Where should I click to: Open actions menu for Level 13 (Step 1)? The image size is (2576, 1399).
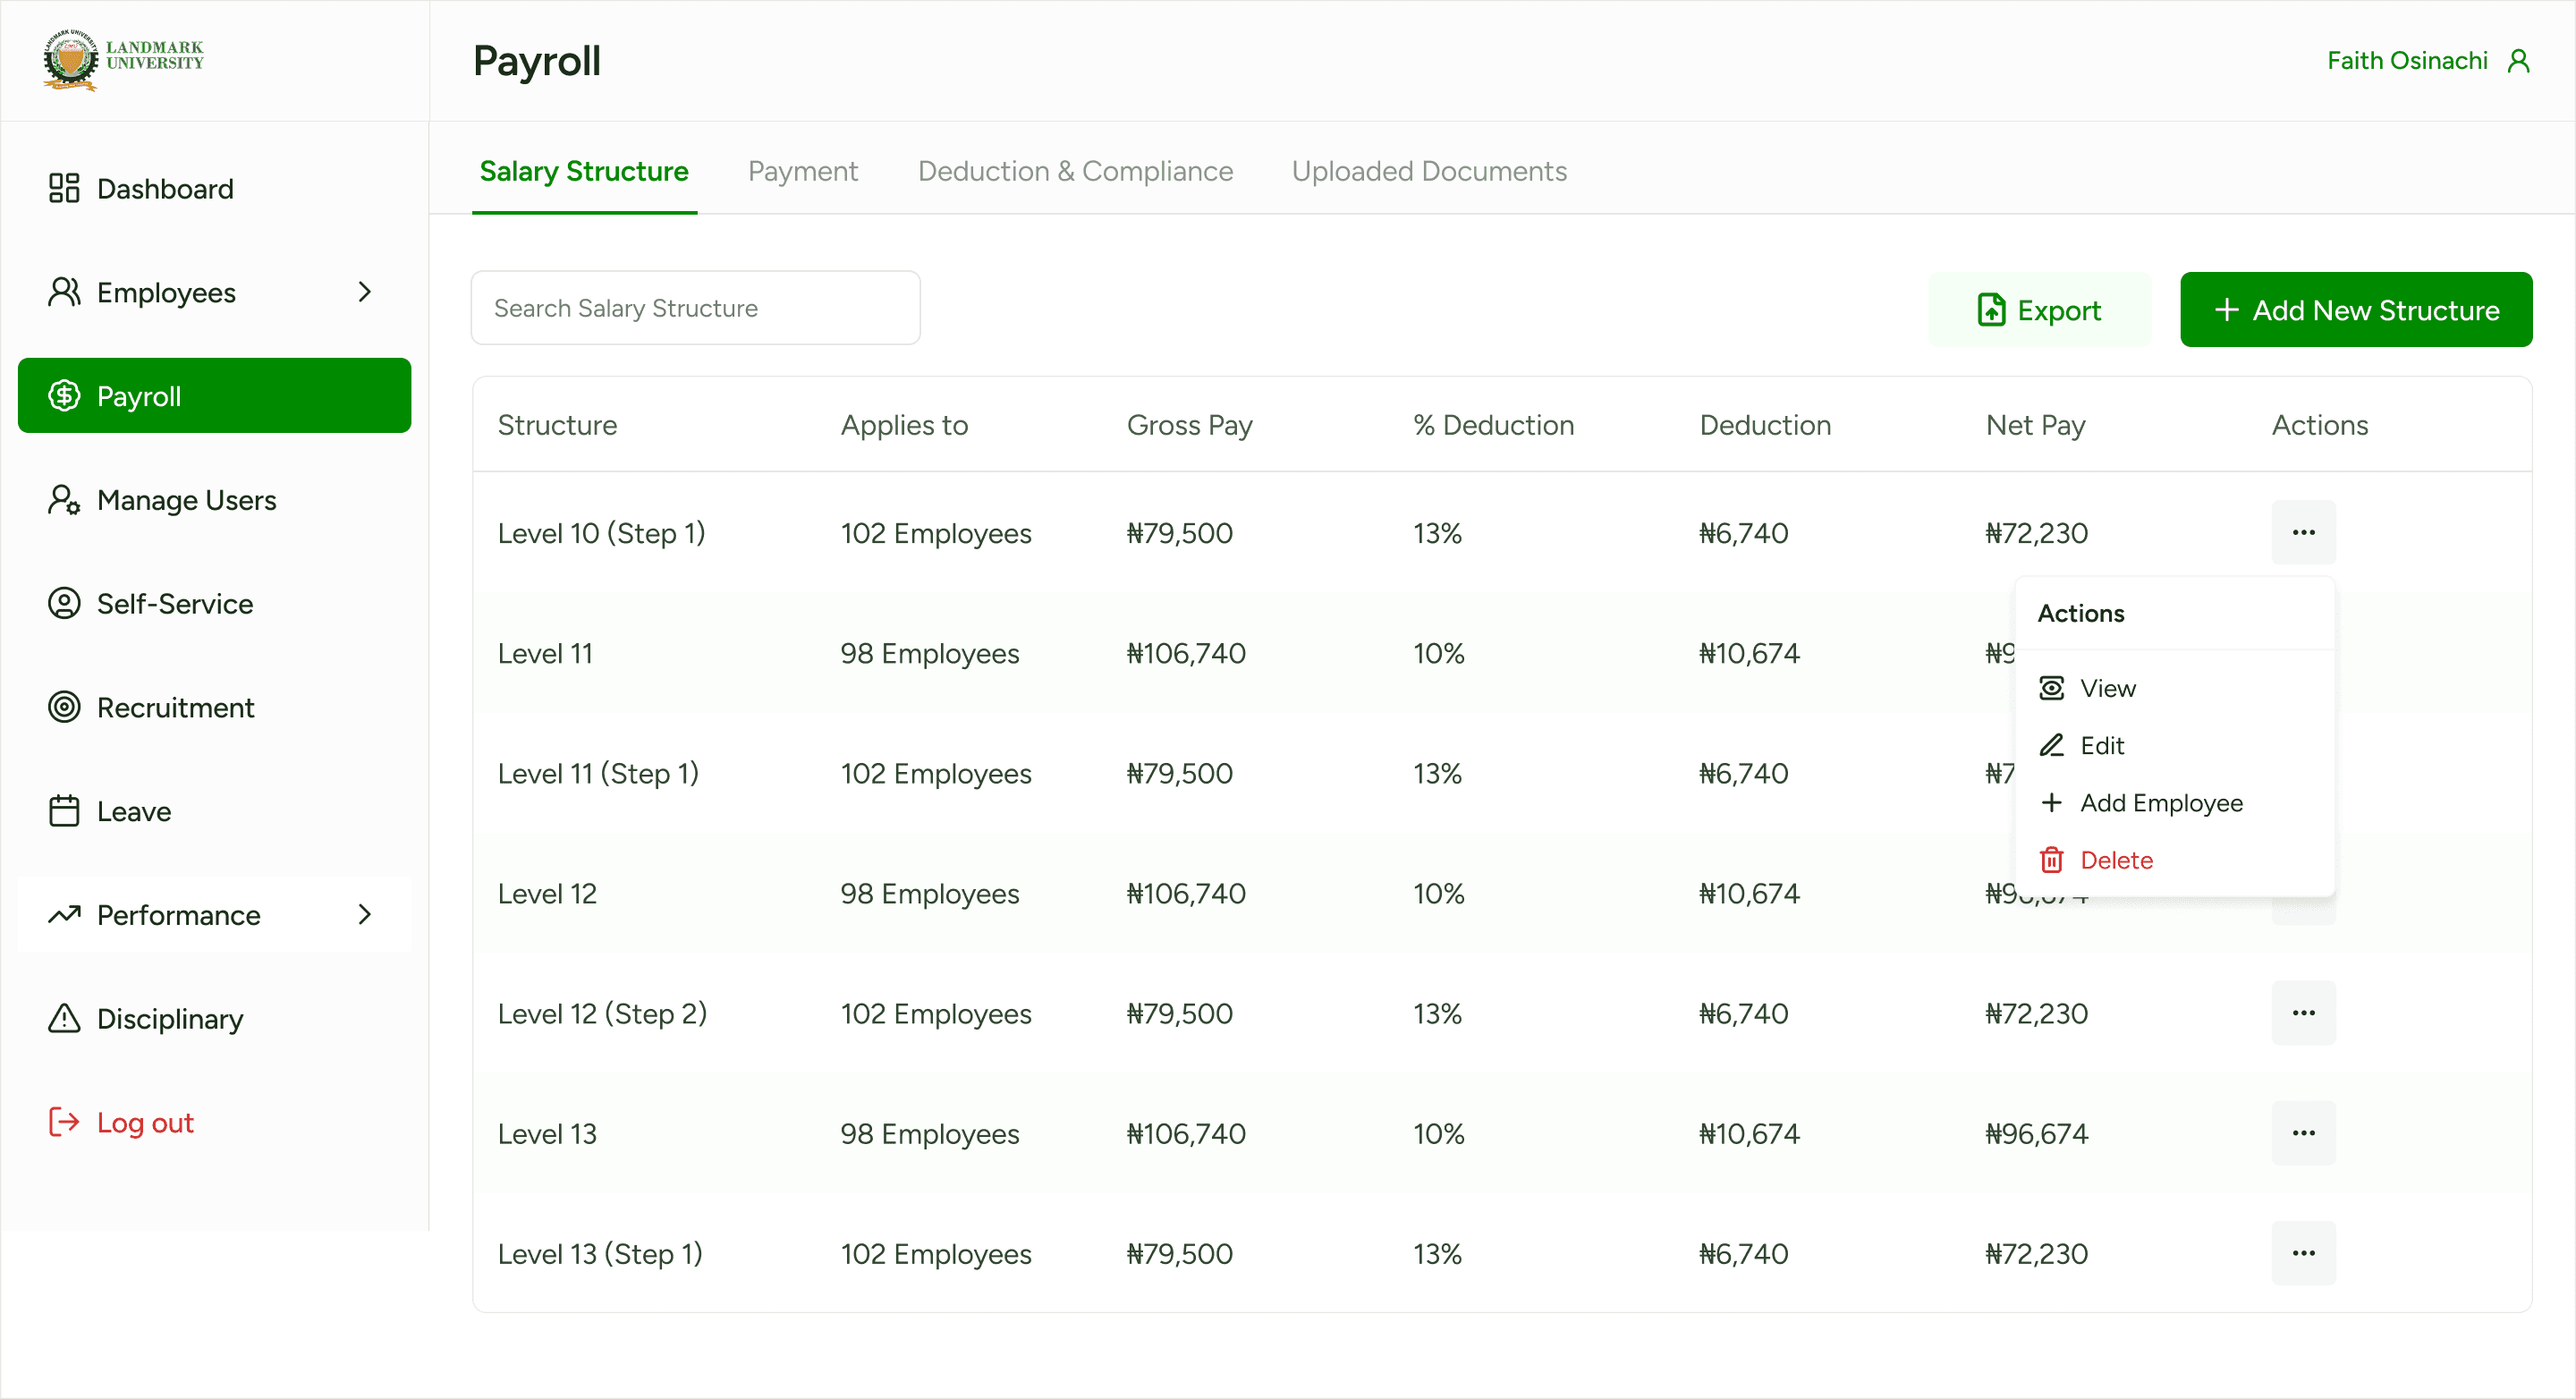(2303, 1253)
